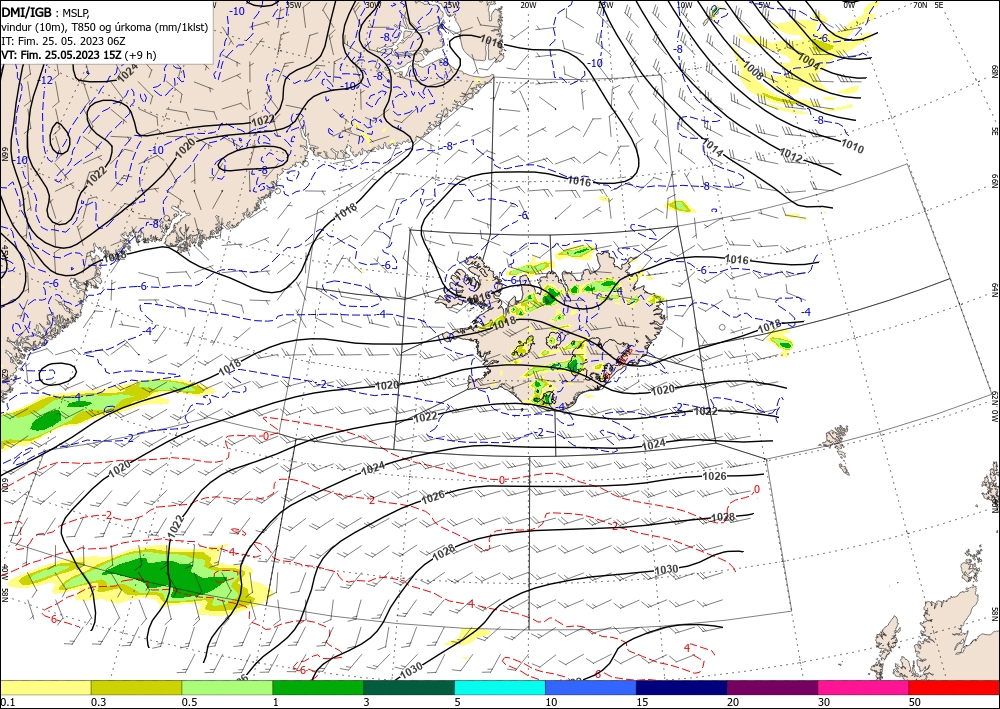Pick the cyan 5–10 legend swatch
The height and width of the screenshot is (709, 1000).
tap(499, 687)
